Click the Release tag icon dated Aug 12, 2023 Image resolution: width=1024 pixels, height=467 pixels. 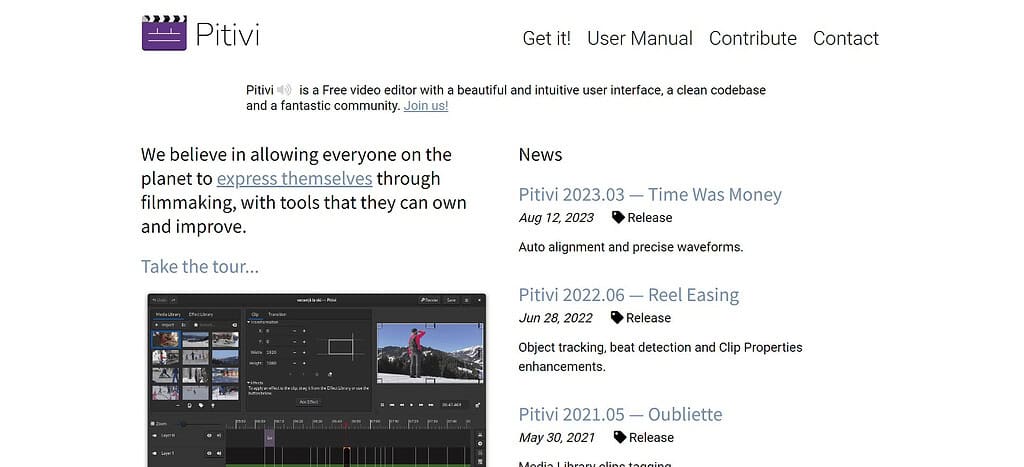618,217
